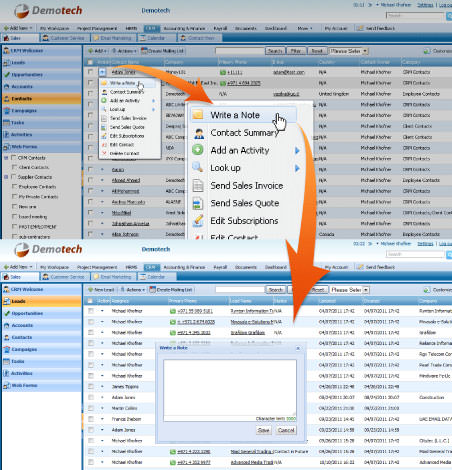Click the Accounts icon in the upper Contacts screen sidebar

(x=6, y=87)
